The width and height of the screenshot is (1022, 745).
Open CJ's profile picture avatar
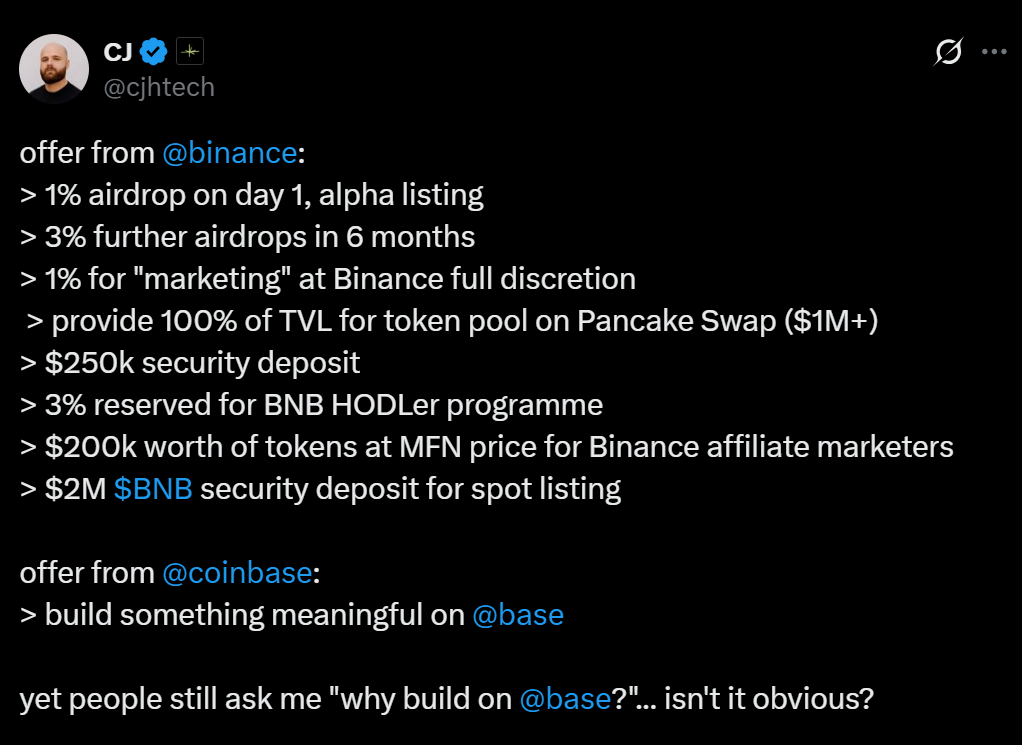54,68
